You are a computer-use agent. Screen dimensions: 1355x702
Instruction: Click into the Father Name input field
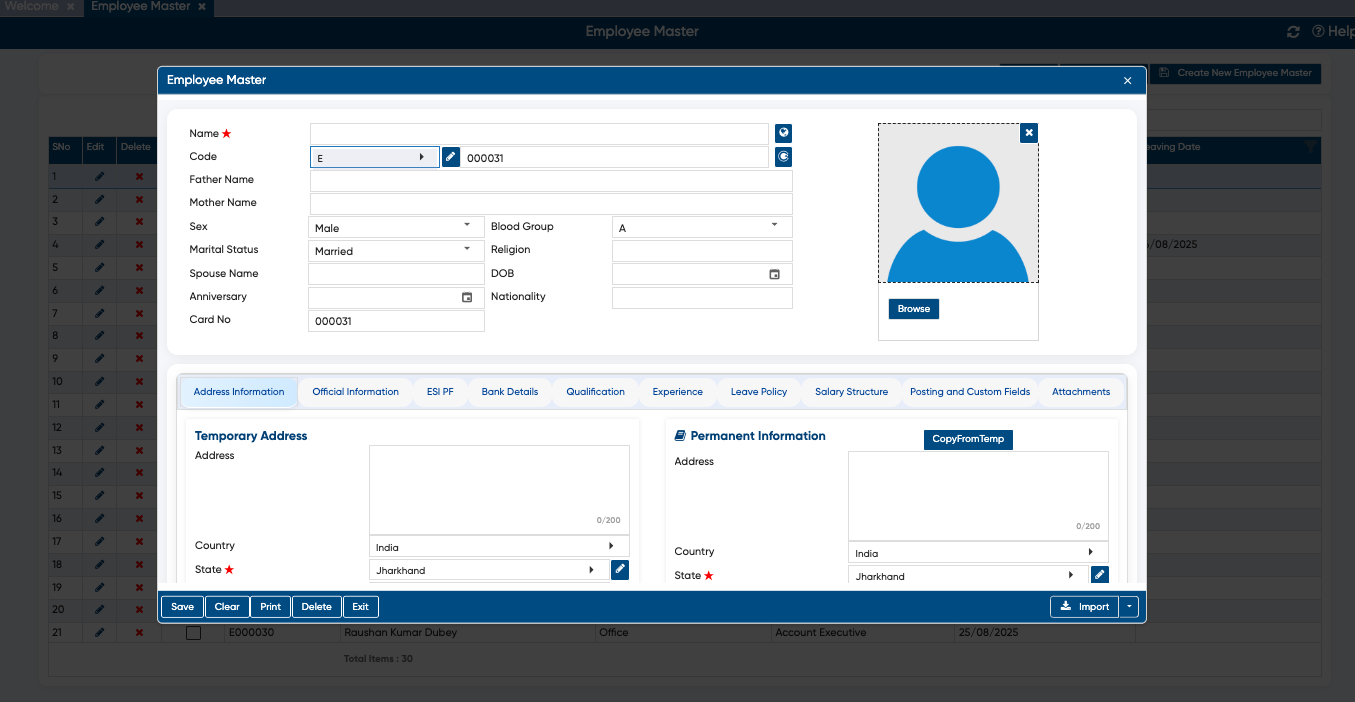(550, 181)
